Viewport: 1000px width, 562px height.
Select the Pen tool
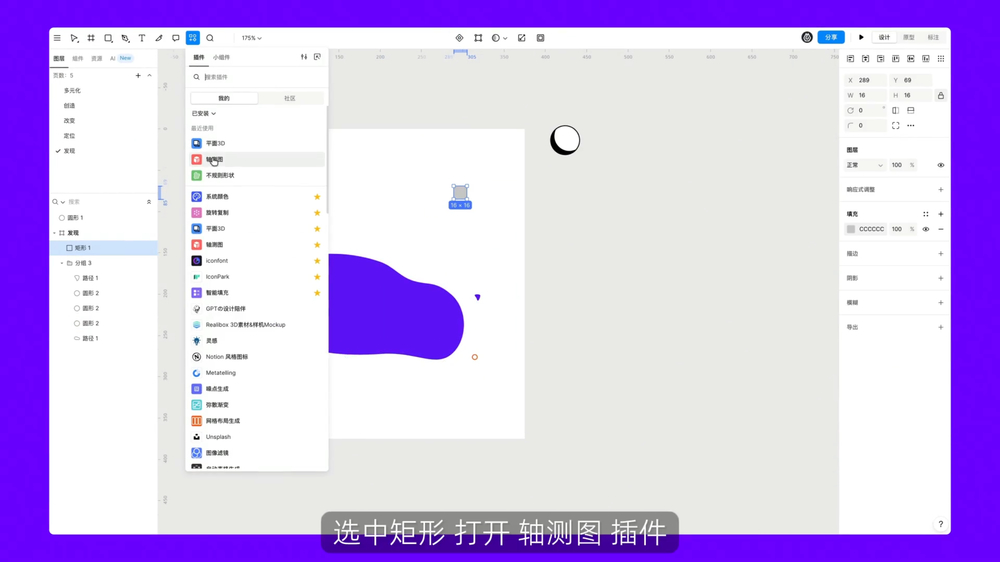pyautogui.click(x=125, y=38)
